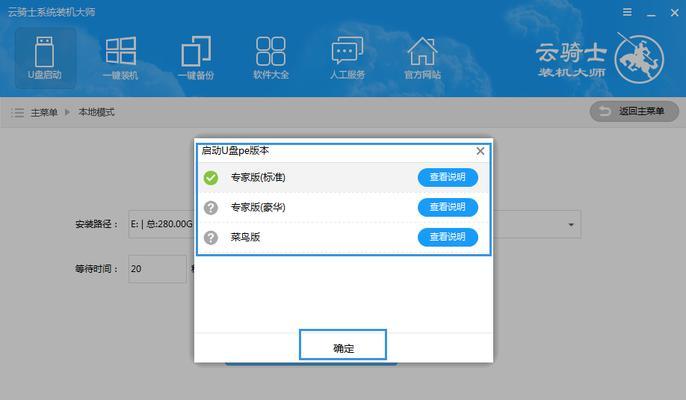The height and width of the screenshot is (400, 686).
Task: Click the 安装路径 label
Action: tap(97, 225)
